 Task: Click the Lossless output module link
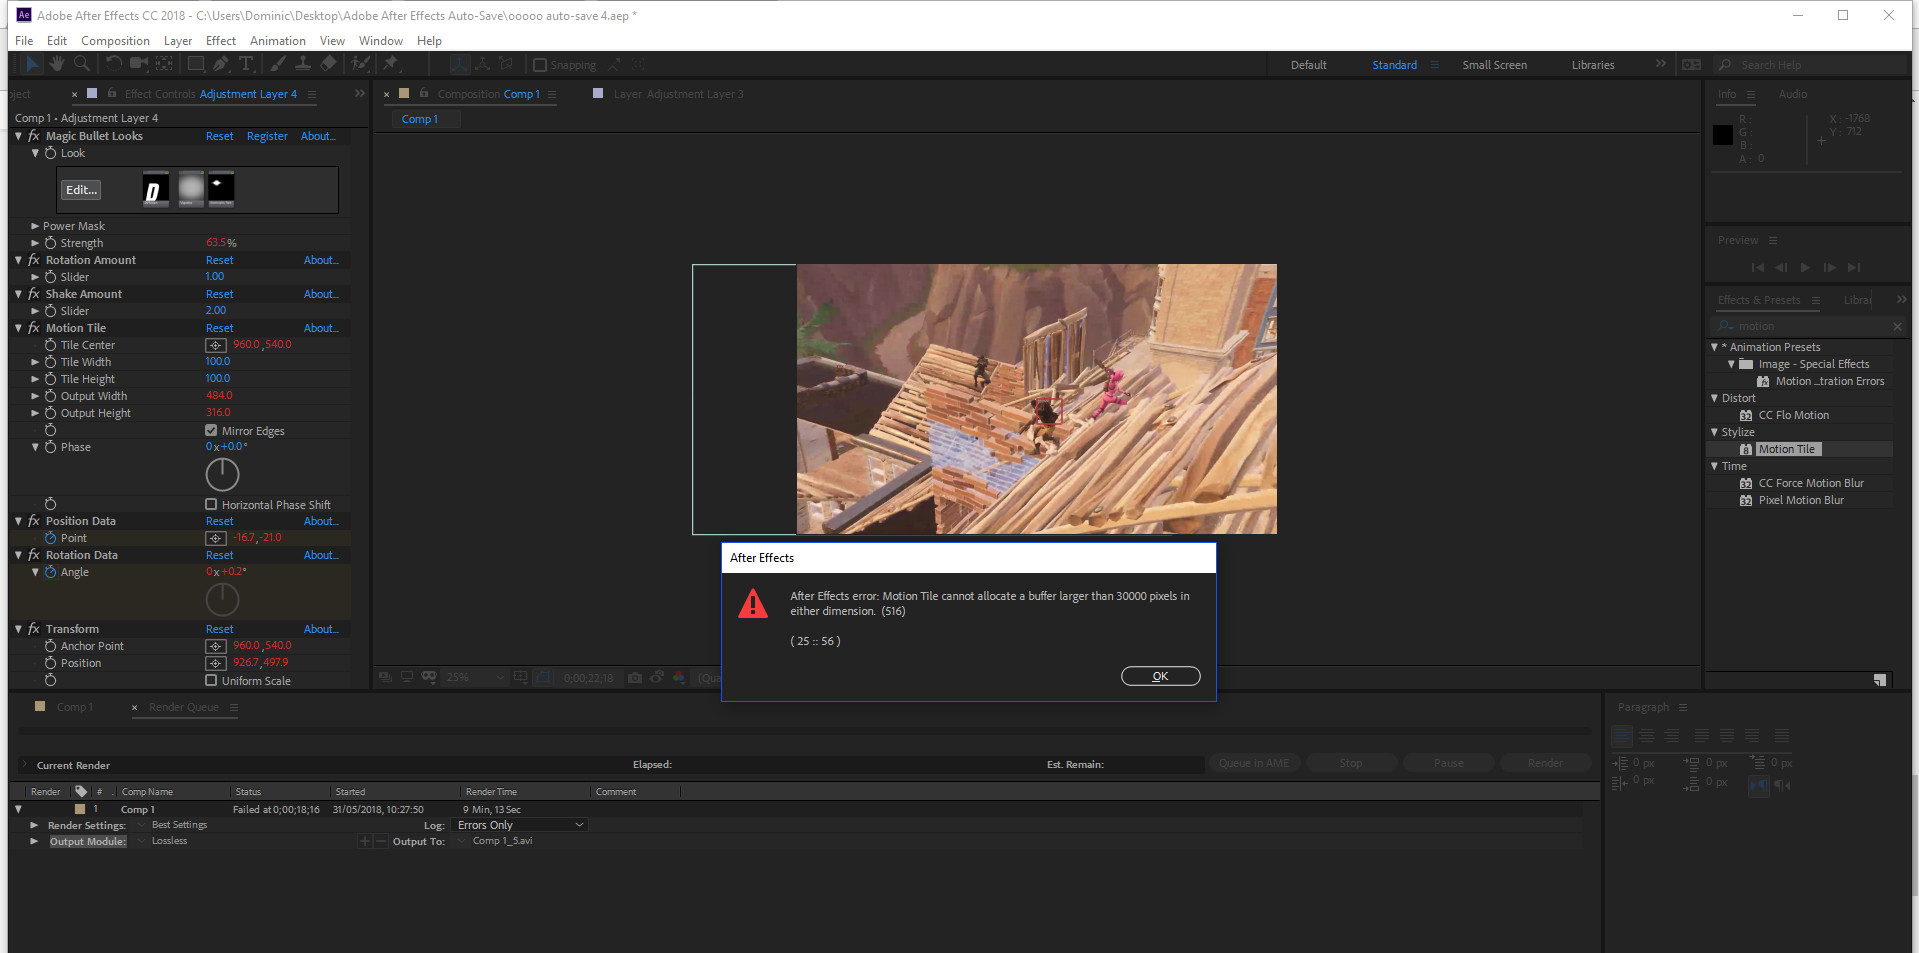click(x=169, y=841)
